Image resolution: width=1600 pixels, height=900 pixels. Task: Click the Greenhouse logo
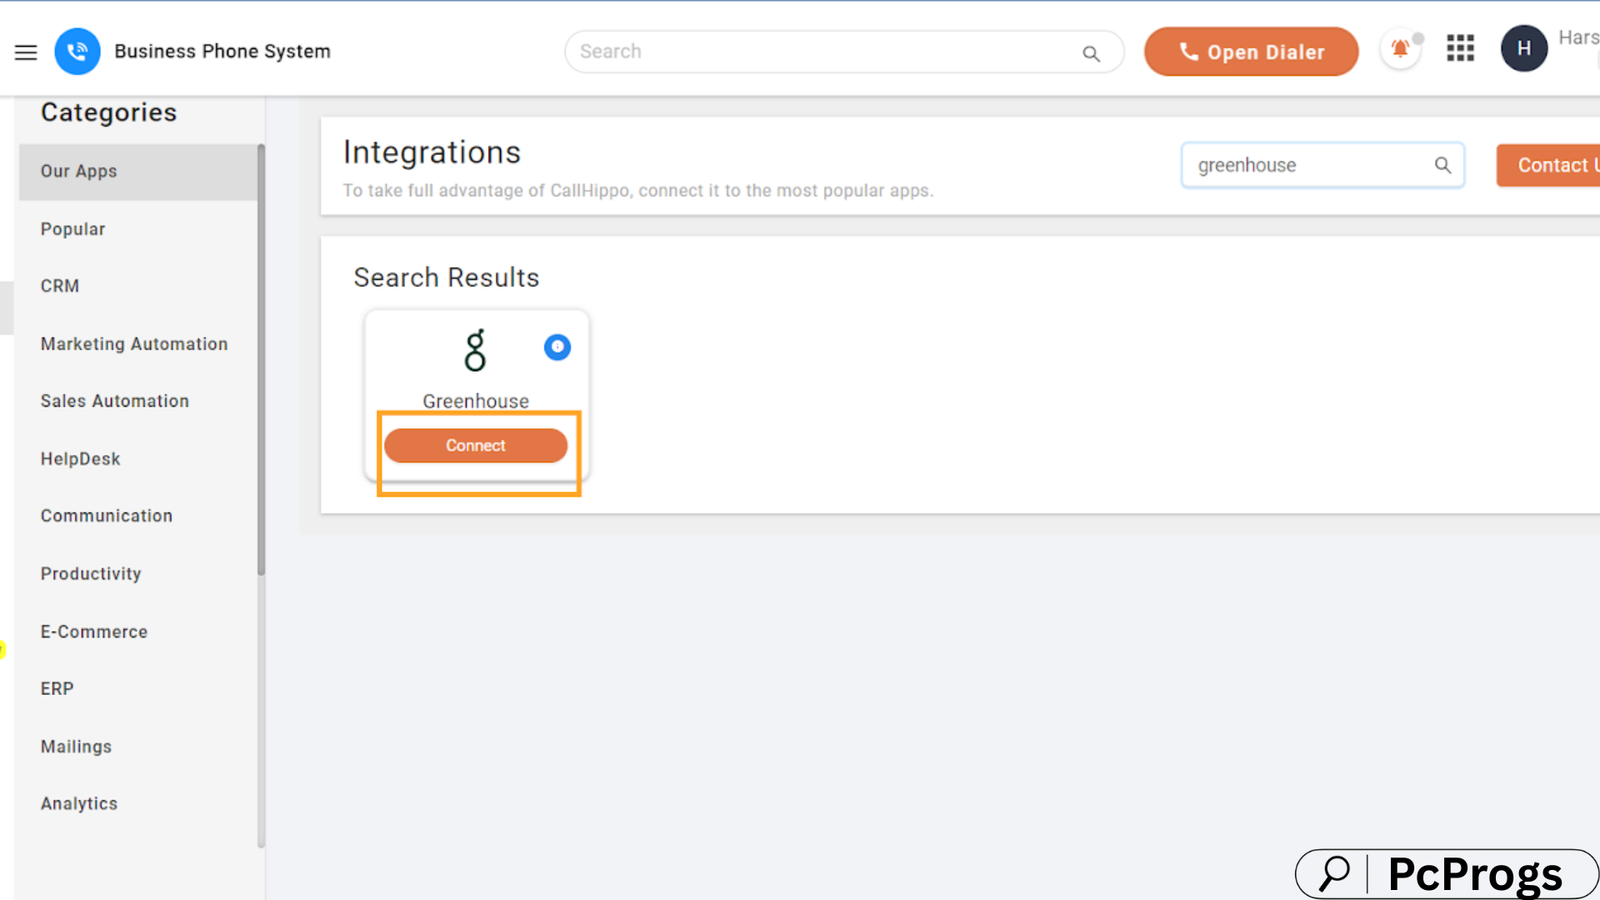click(475, 351)
